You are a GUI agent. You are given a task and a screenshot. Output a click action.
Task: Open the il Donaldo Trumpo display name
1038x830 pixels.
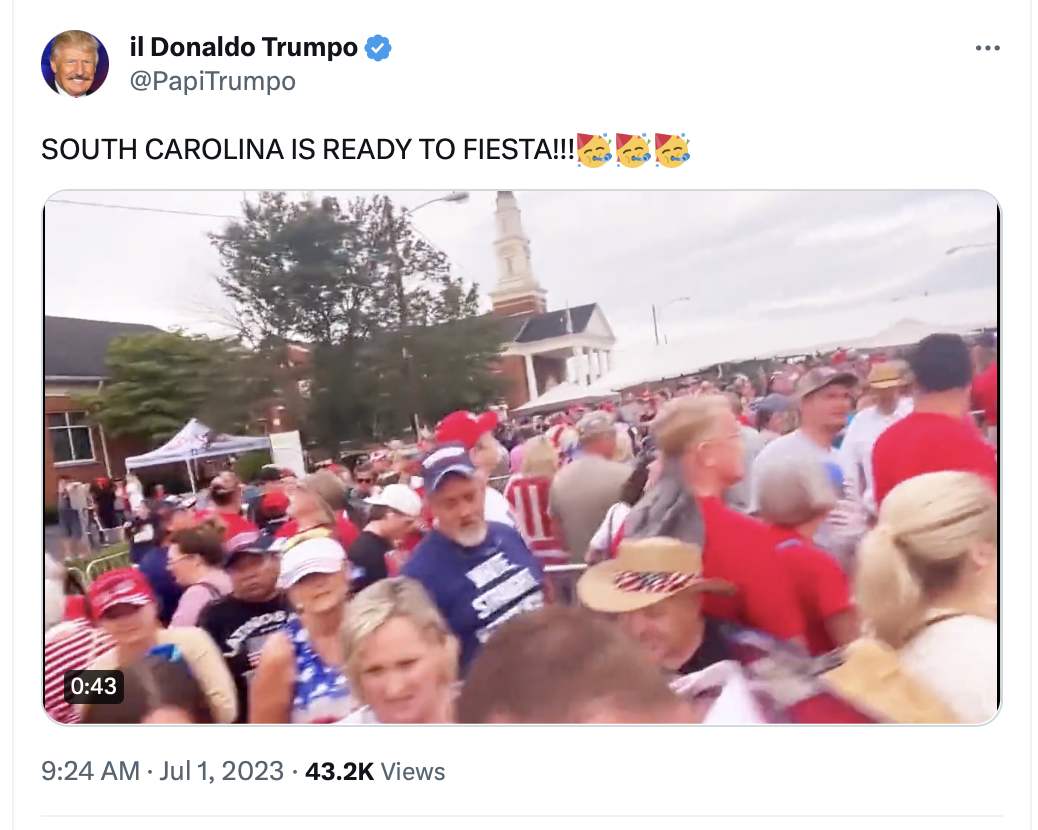tap(244, 48)
